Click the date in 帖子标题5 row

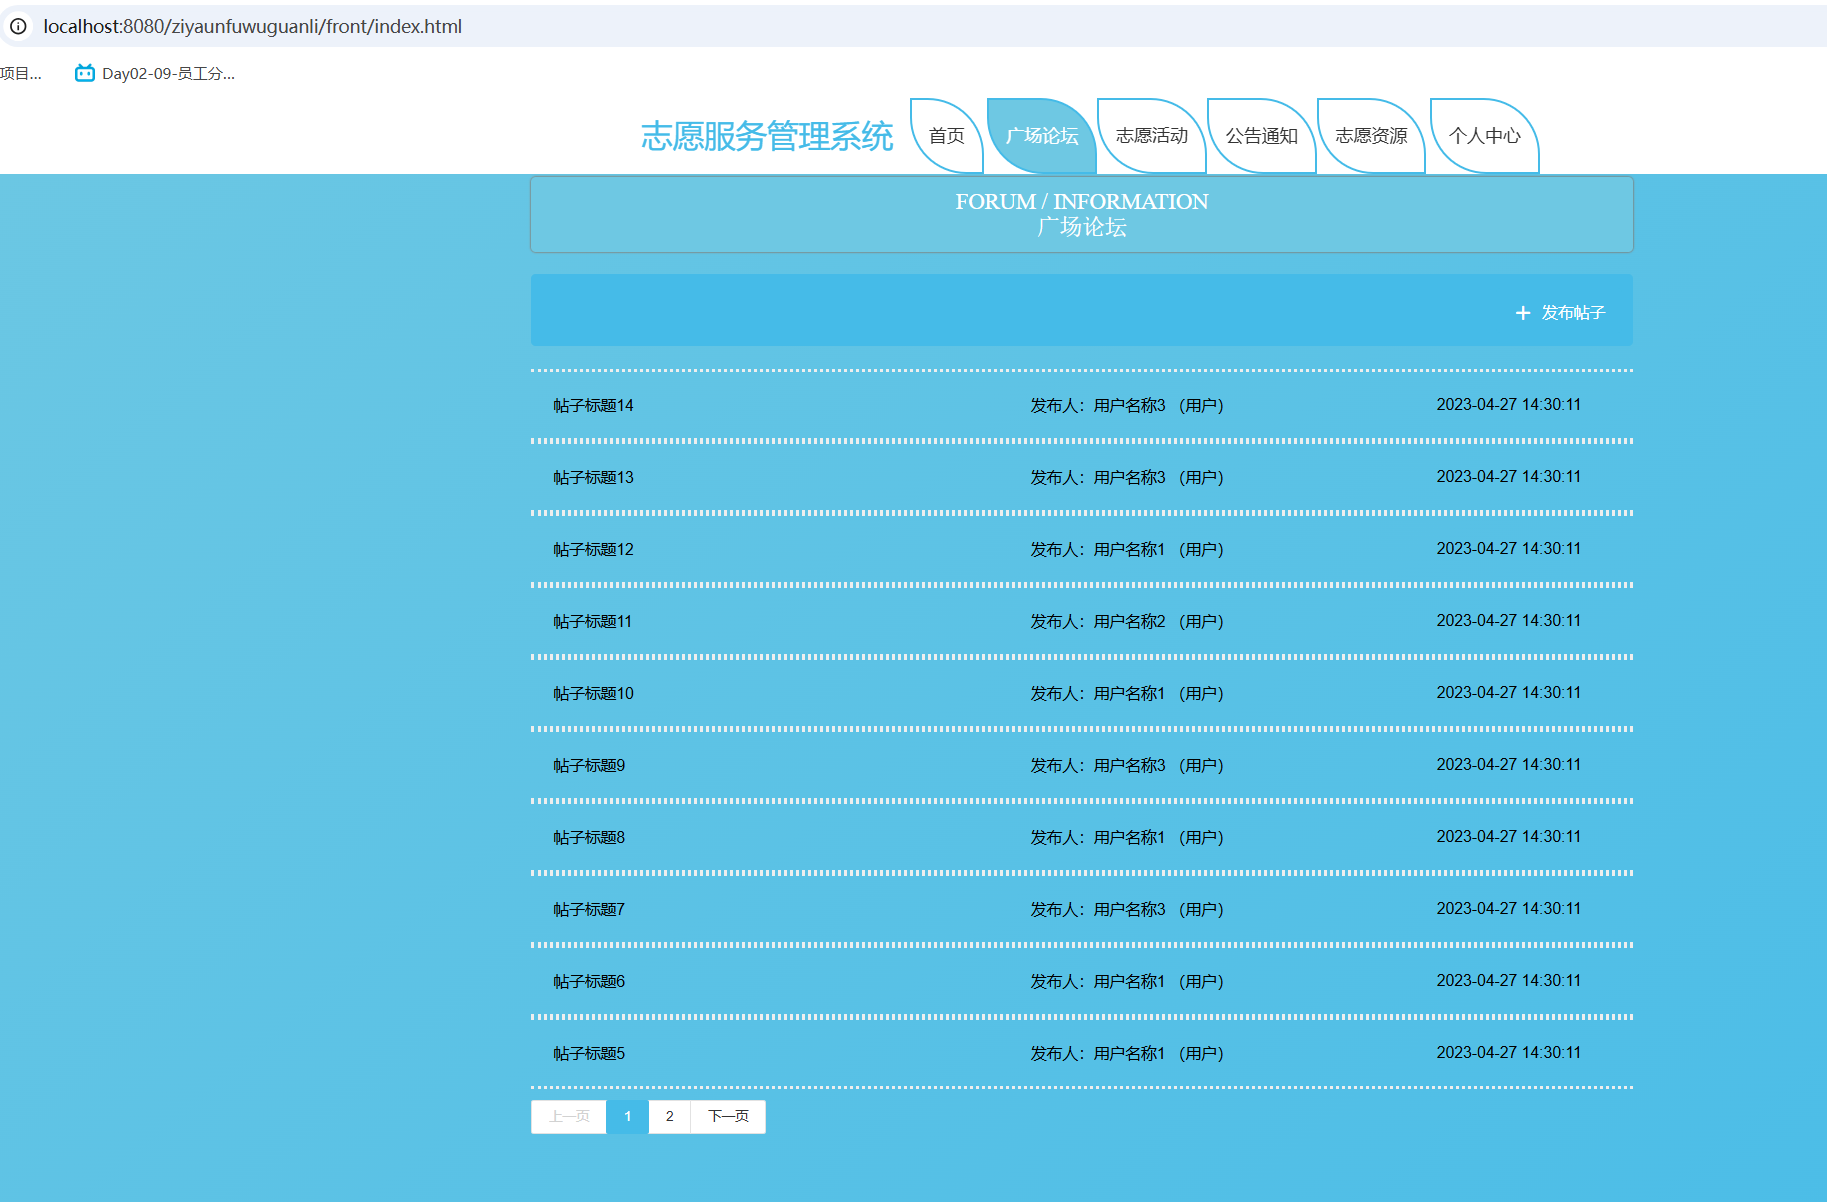(x=1509, y=1053)
